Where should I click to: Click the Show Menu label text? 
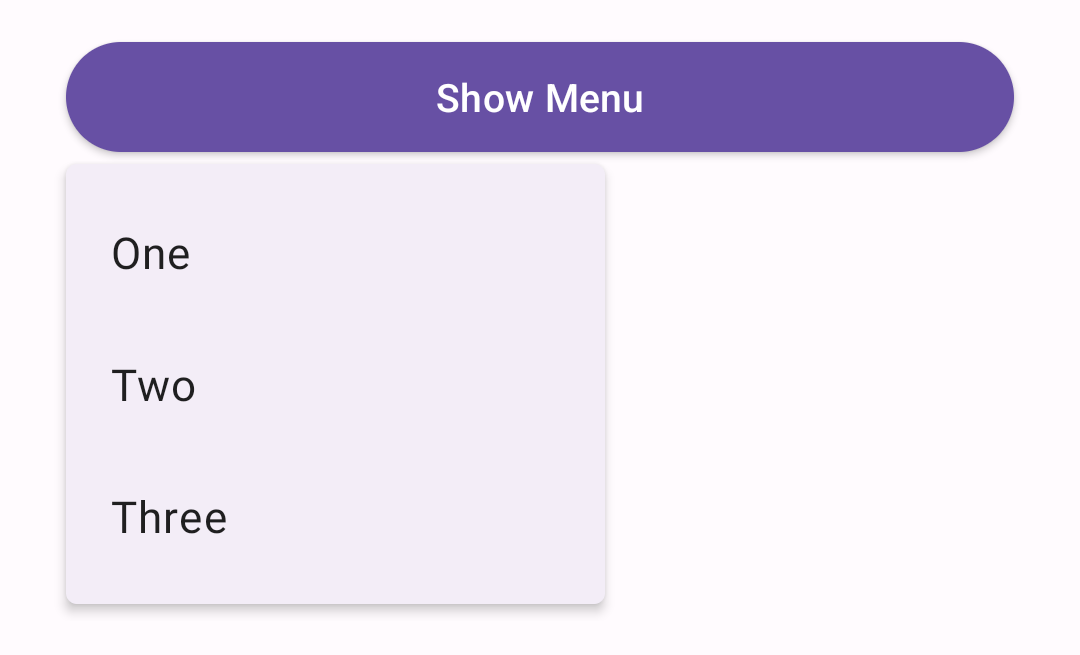[540, 97]
